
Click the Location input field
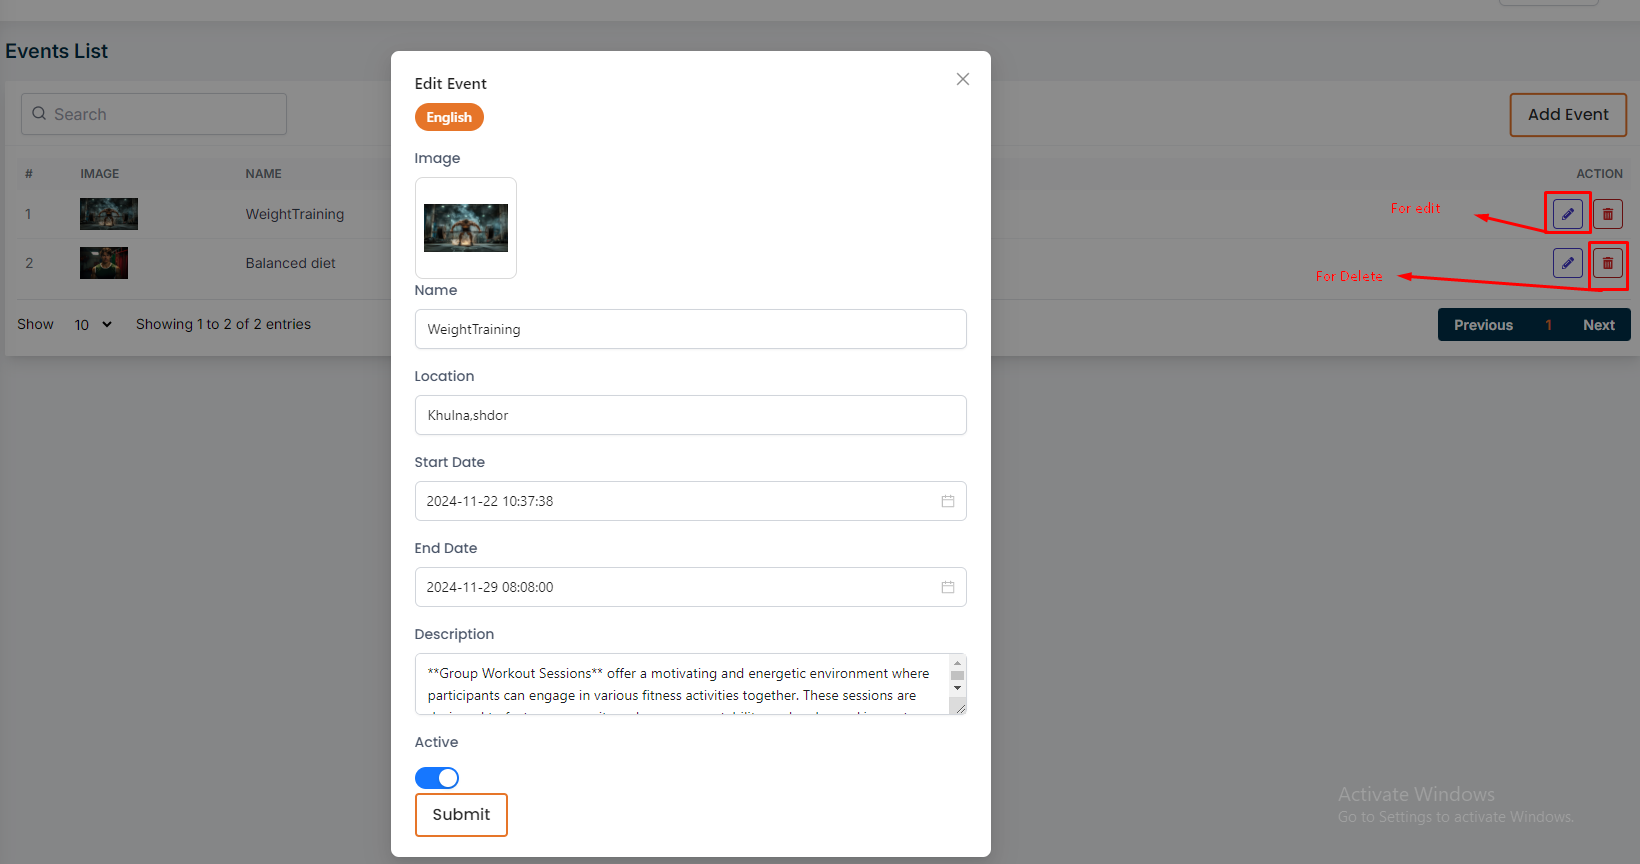click(690, 415)
